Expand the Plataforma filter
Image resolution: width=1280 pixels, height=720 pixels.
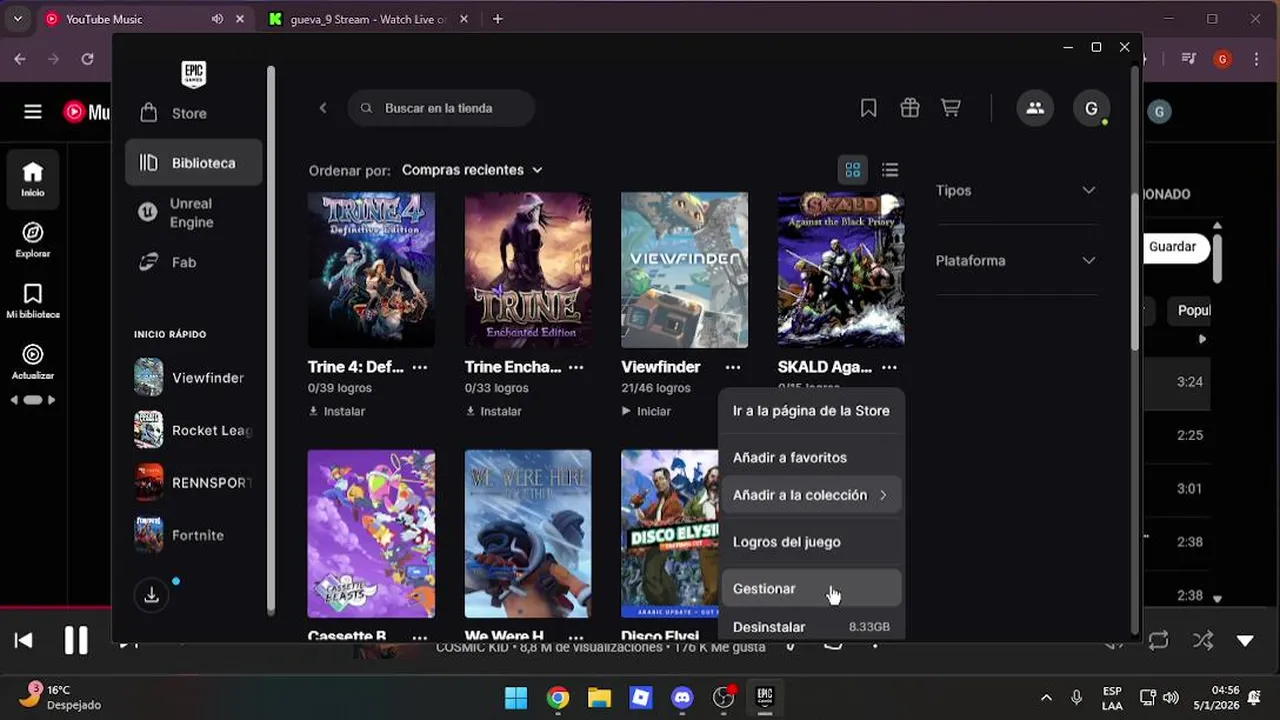point(1016,260)
